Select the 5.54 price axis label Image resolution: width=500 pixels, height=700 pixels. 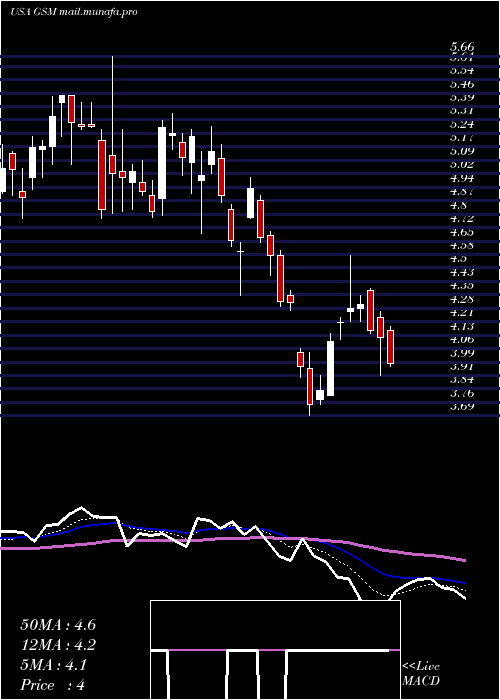click(462, 70)
